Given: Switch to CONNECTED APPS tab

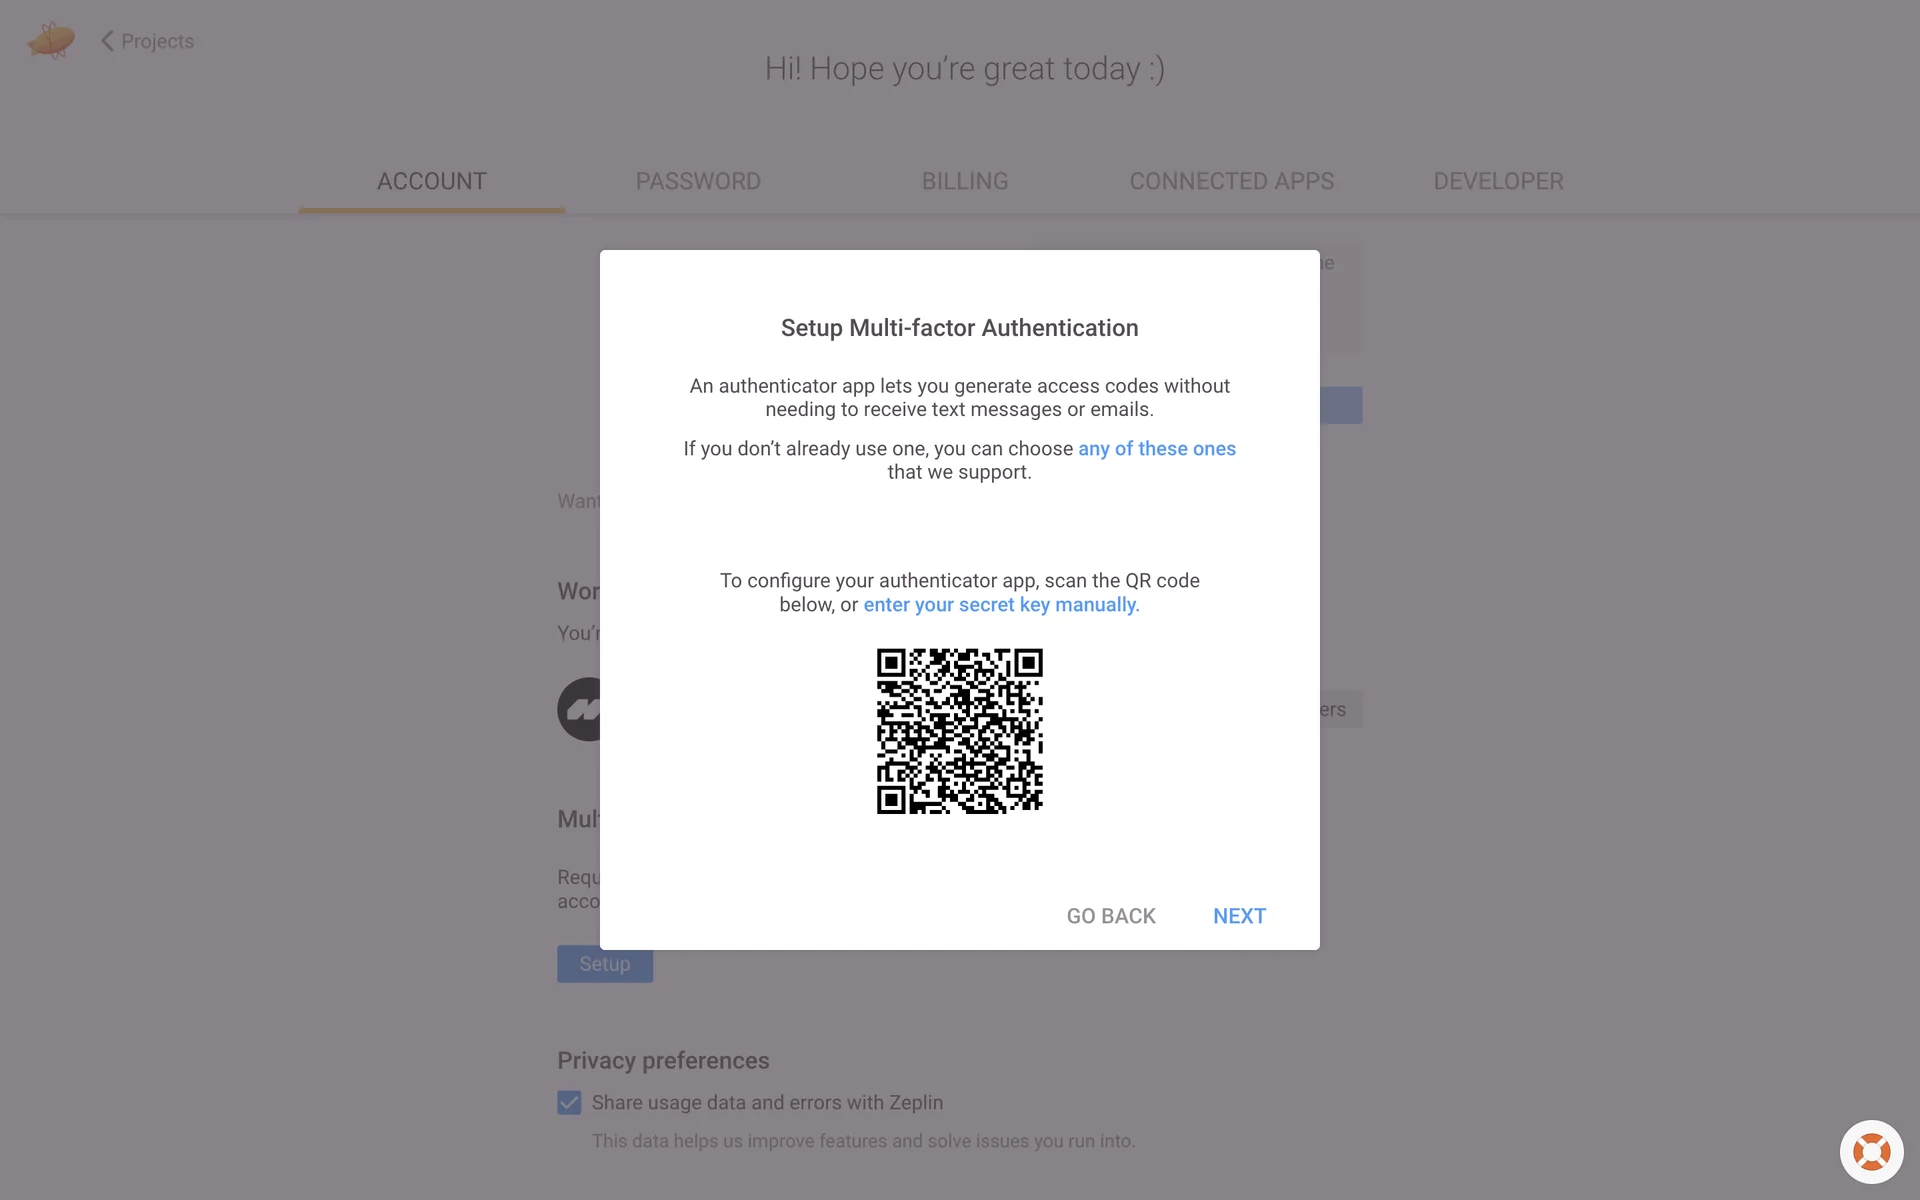Looking at the screenshot, I should click(1231, 181).
